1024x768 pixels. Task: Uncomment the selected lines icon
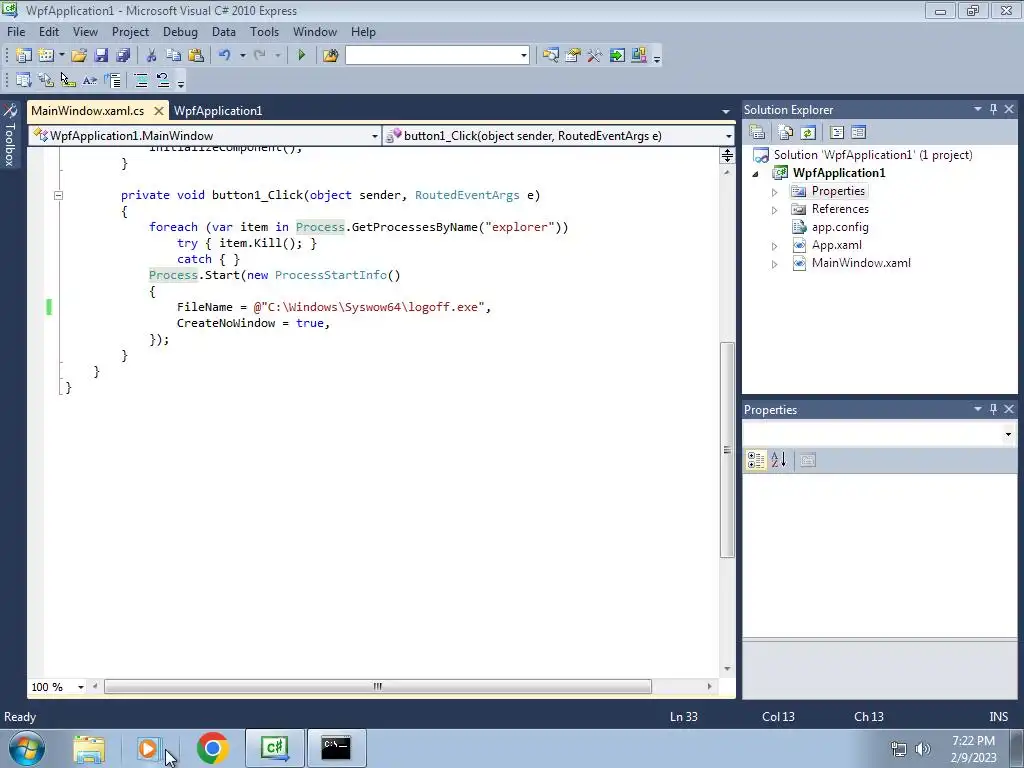(163, 80)
